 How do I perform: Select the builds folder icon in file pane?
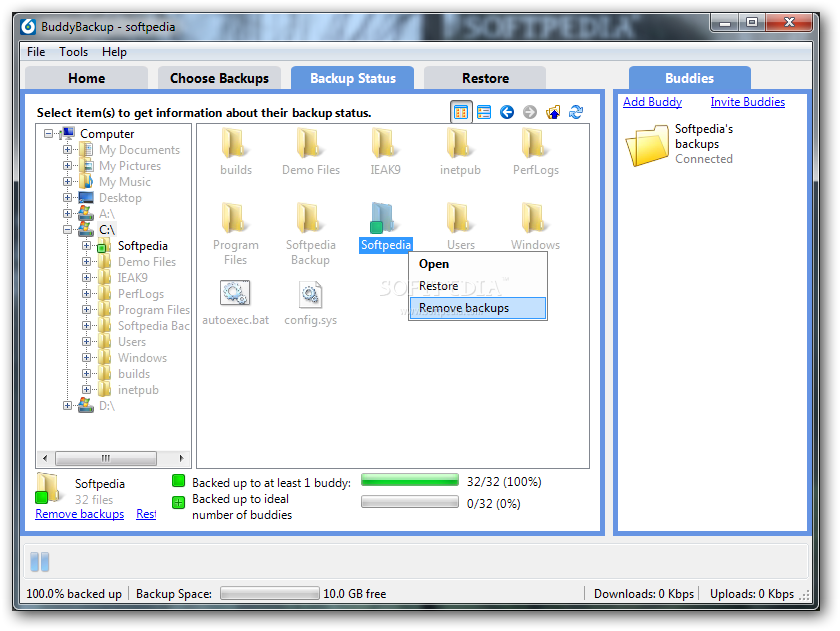(x=235, y=143)
